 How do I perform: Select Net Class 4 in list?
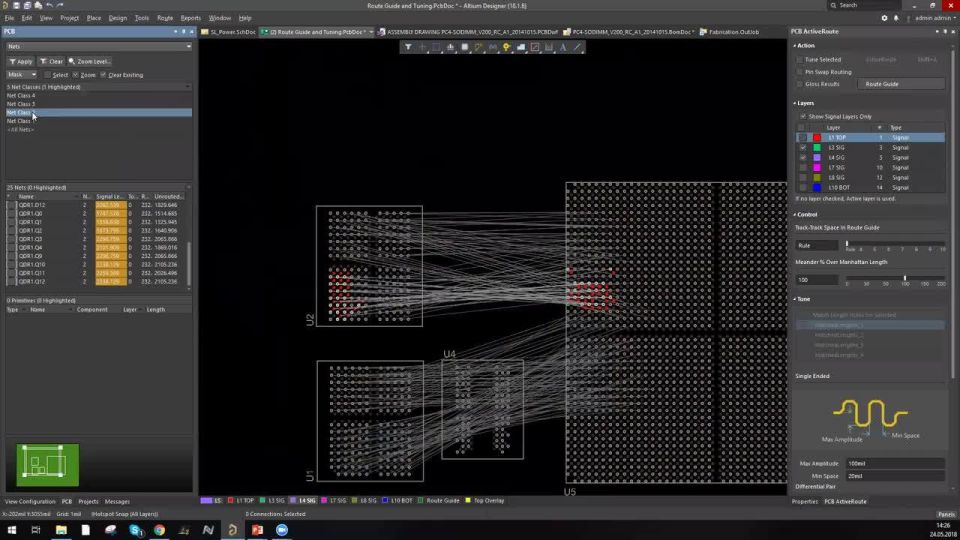(99, 96)
